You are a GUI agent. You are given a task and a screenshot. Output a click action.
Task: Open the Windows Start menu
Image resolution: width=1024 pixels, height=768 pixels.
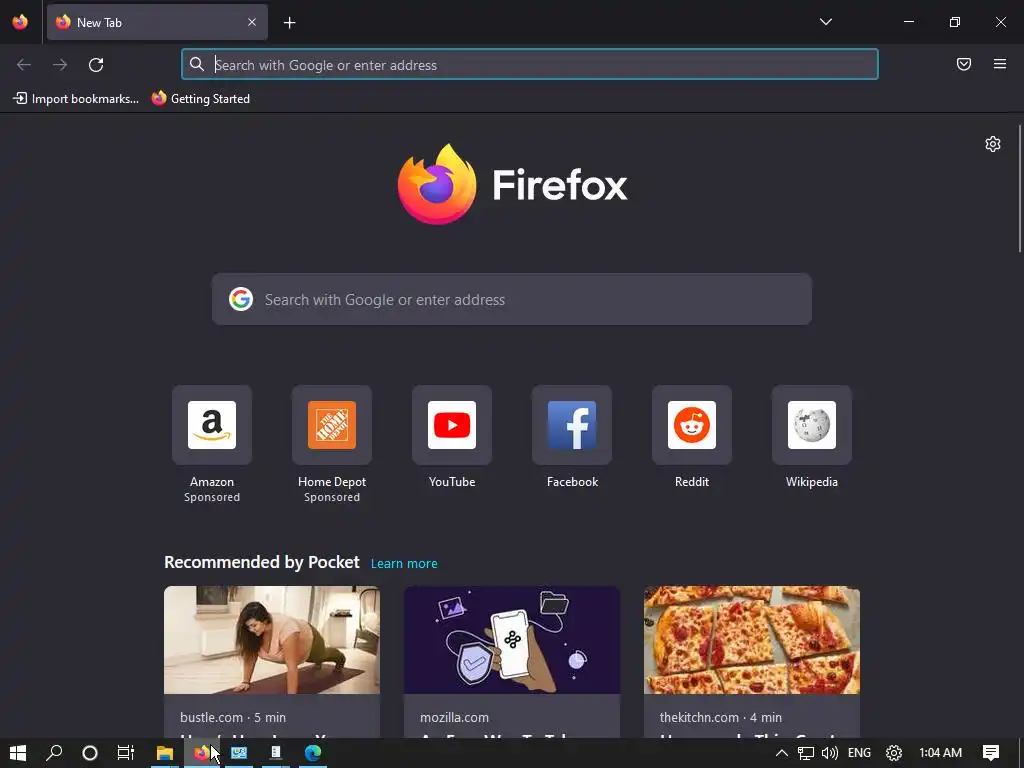[x=18, y=753]
